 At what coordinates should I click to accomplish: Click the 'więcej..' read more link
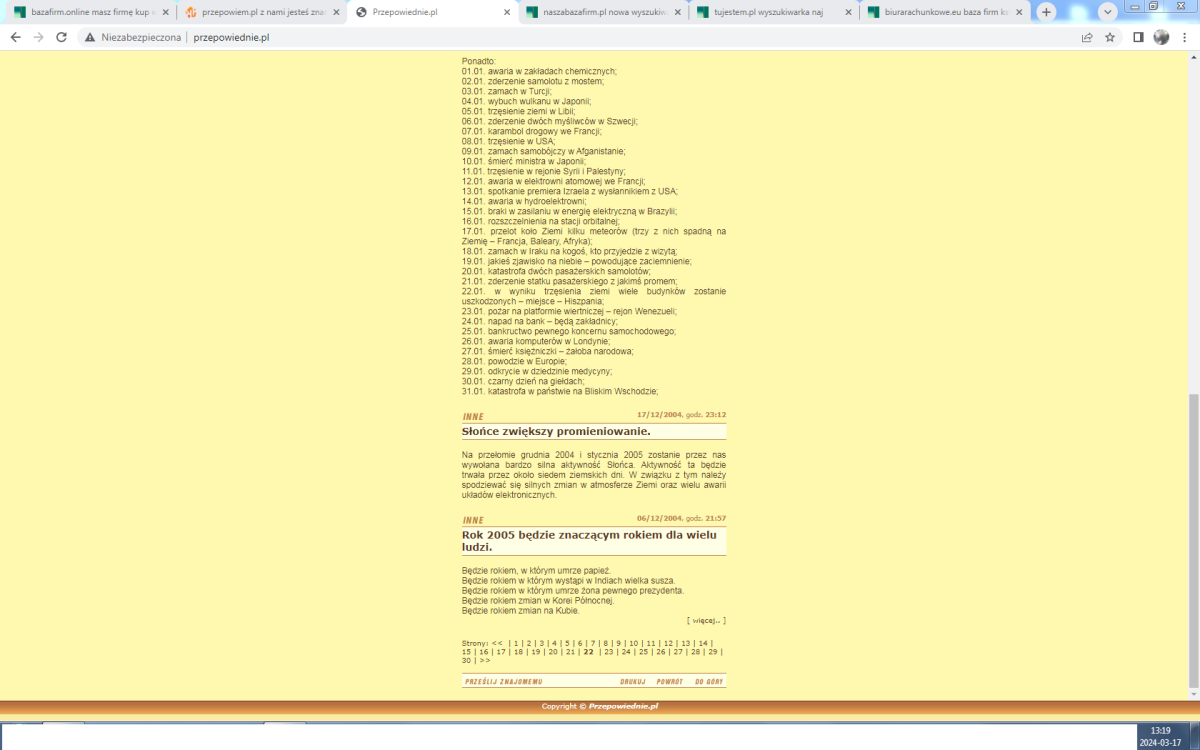tap(706, 620)
